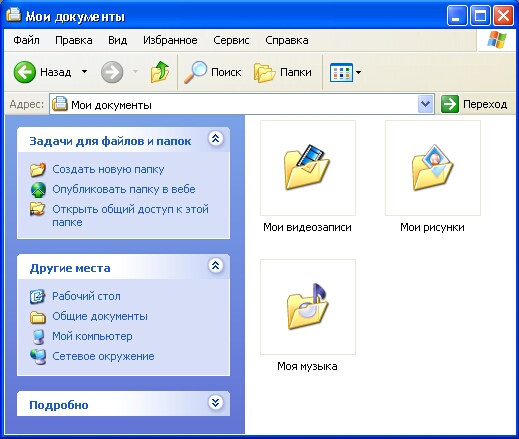Open the Views dropdown arrow
Screen dimensions: 519x439
(x=358, y=72)
